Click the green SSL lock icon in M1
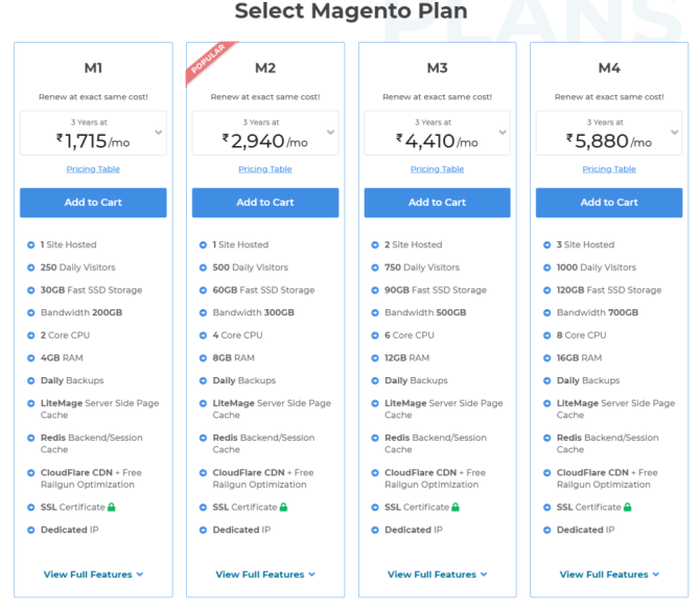 click(x=112, y=507)
